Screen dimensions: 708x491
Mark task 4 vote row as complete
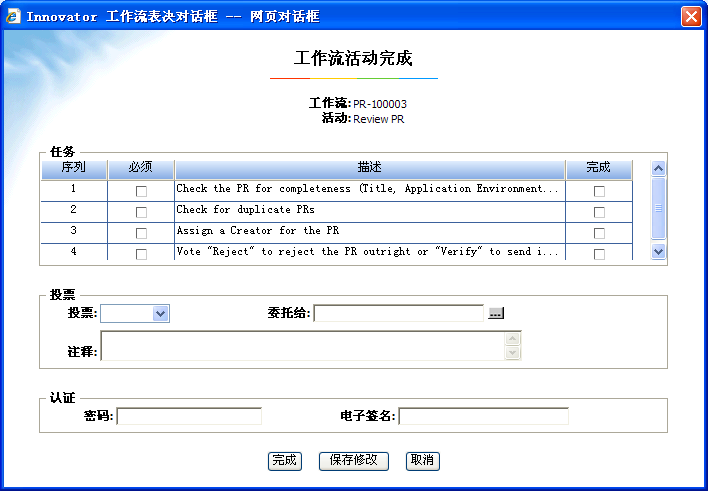coord(599,254)
